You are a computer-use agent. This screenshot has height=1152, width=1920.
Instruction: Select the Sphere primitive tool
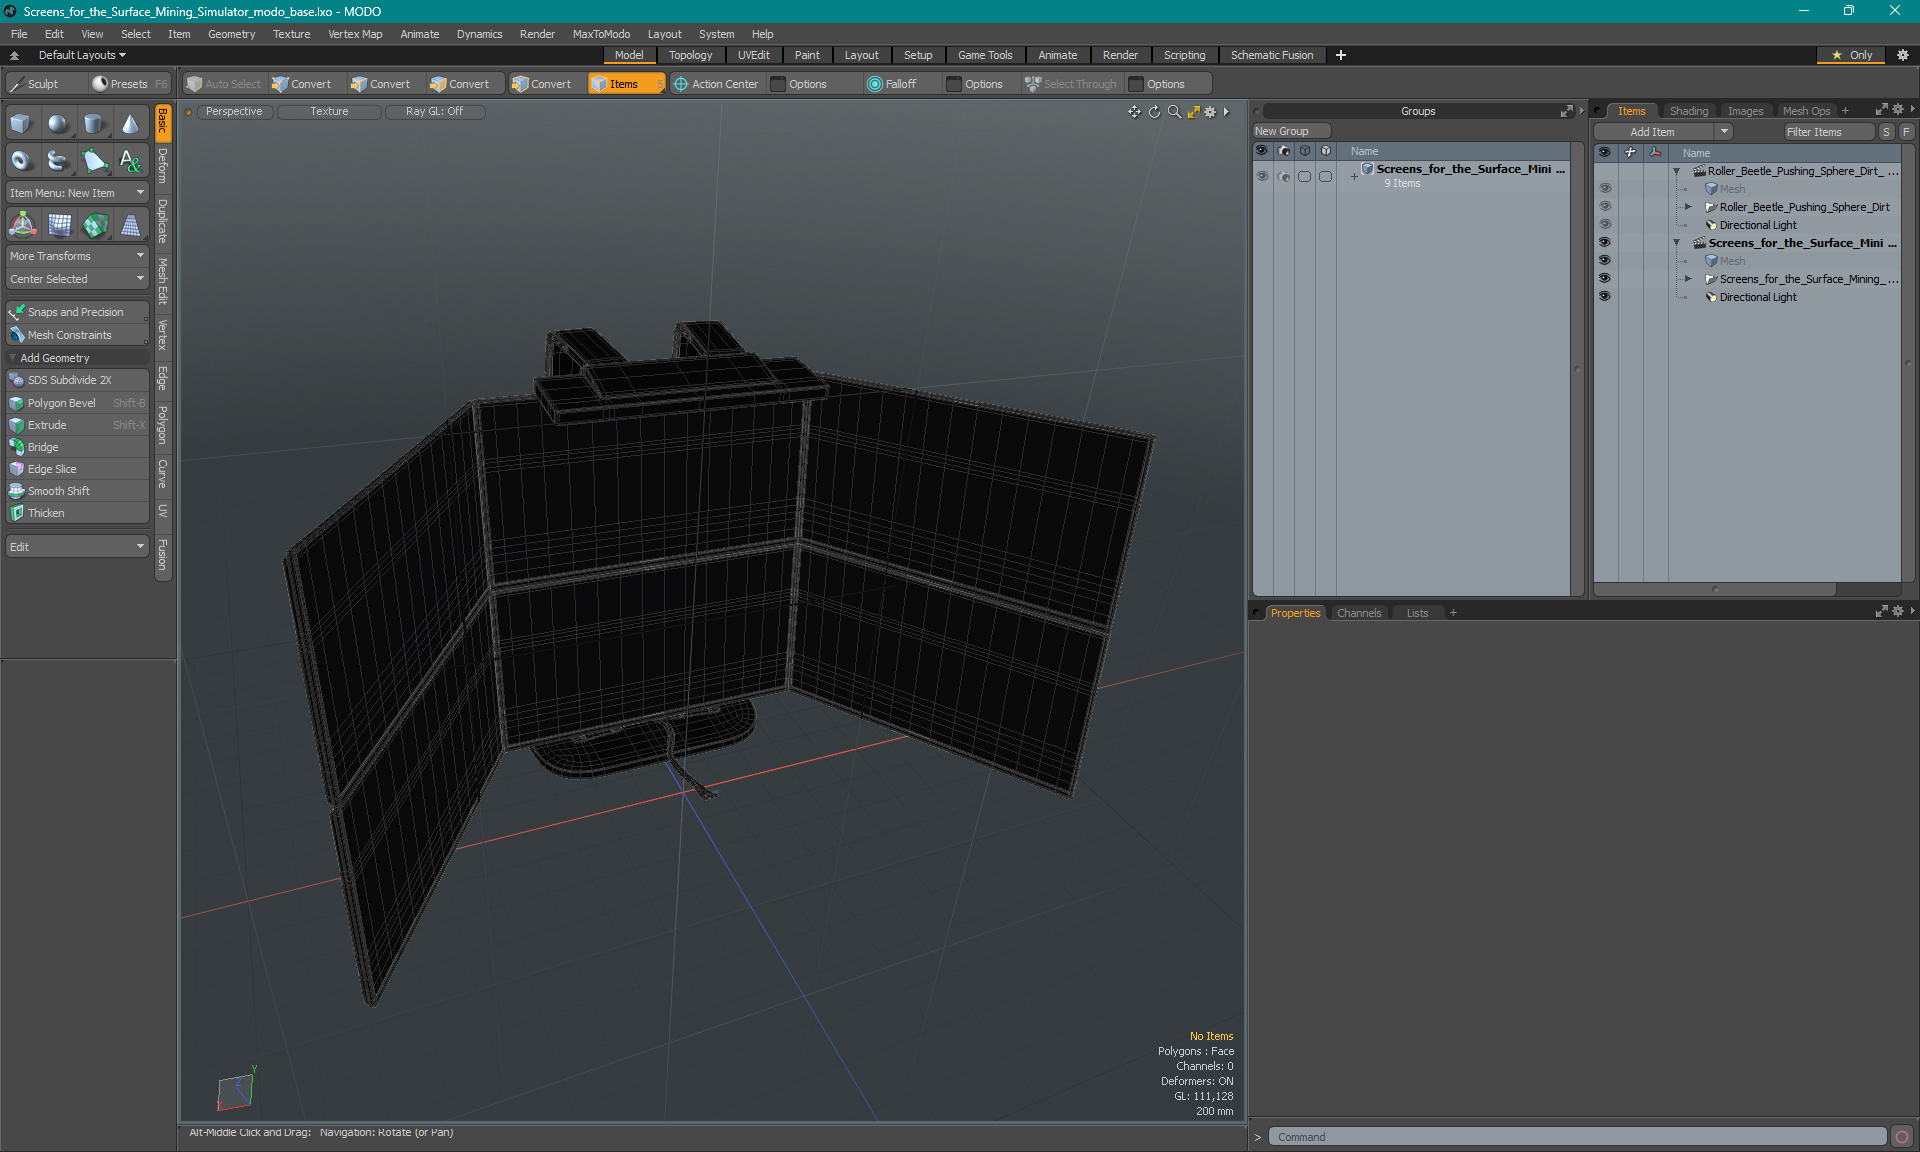pyautogui.click(x=58, y=124)
